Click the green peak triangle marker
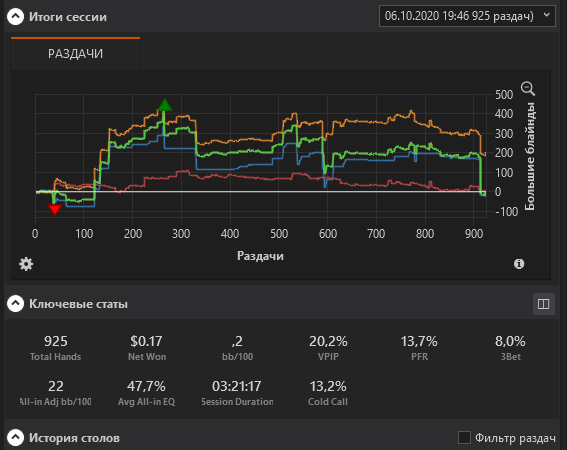The height and width of the screenshot is (450, 567). tap(165, 105)
